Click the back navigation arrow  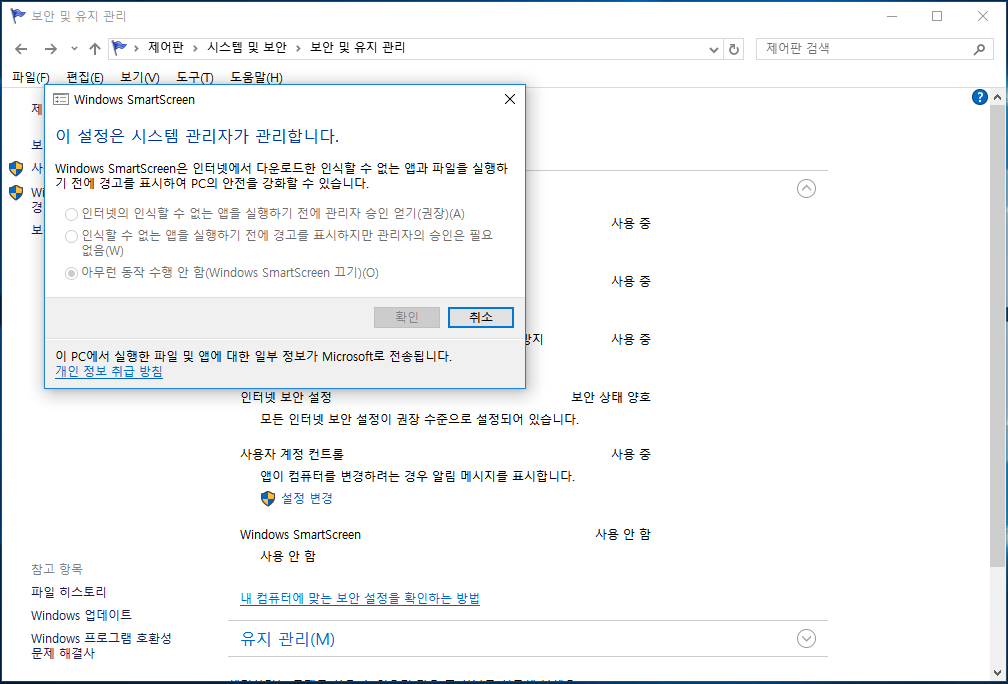(21, 49)
